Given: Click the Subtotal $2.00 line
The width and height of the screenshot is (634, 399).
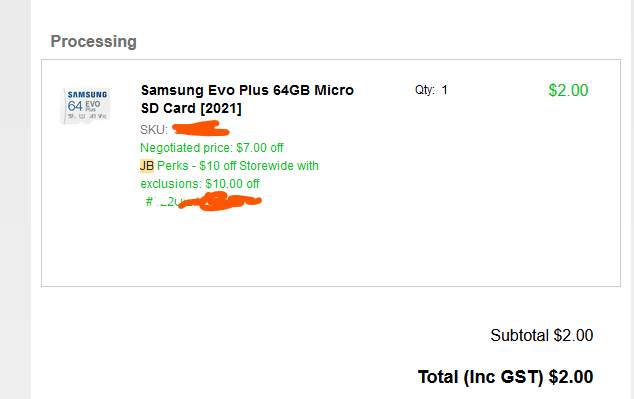Looking at the screenshot, I should point(541,335).
